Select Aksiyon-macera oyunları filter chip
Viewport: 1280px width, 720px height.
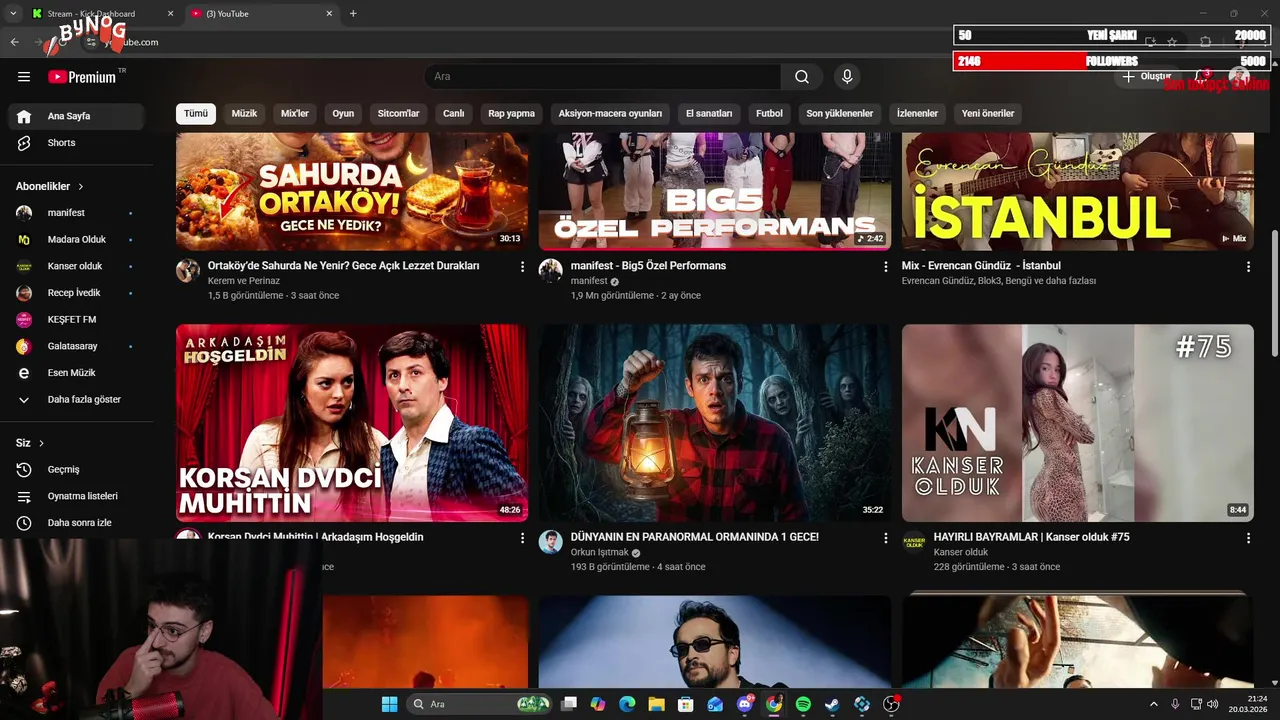pos(610,114)
